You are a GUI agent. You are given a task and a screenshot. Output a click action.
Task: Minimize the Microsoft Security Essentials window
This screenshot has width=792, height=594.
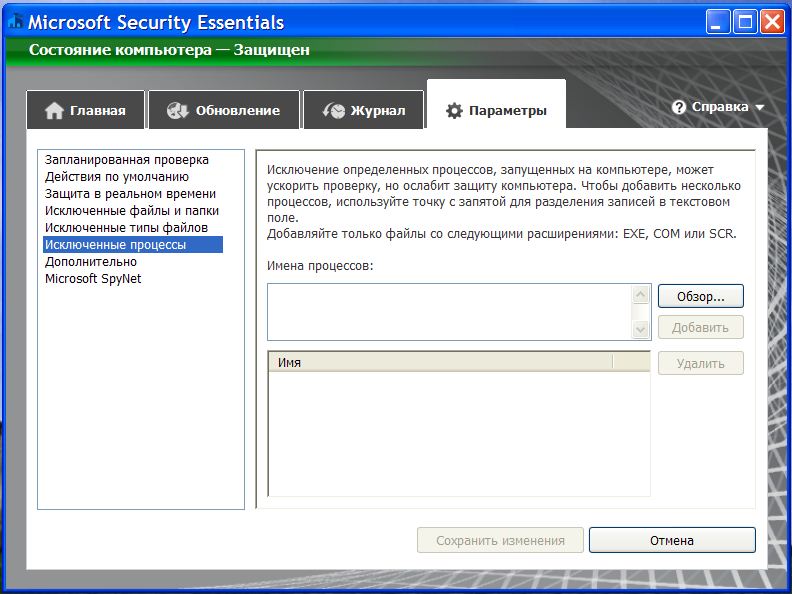point(718,22)
